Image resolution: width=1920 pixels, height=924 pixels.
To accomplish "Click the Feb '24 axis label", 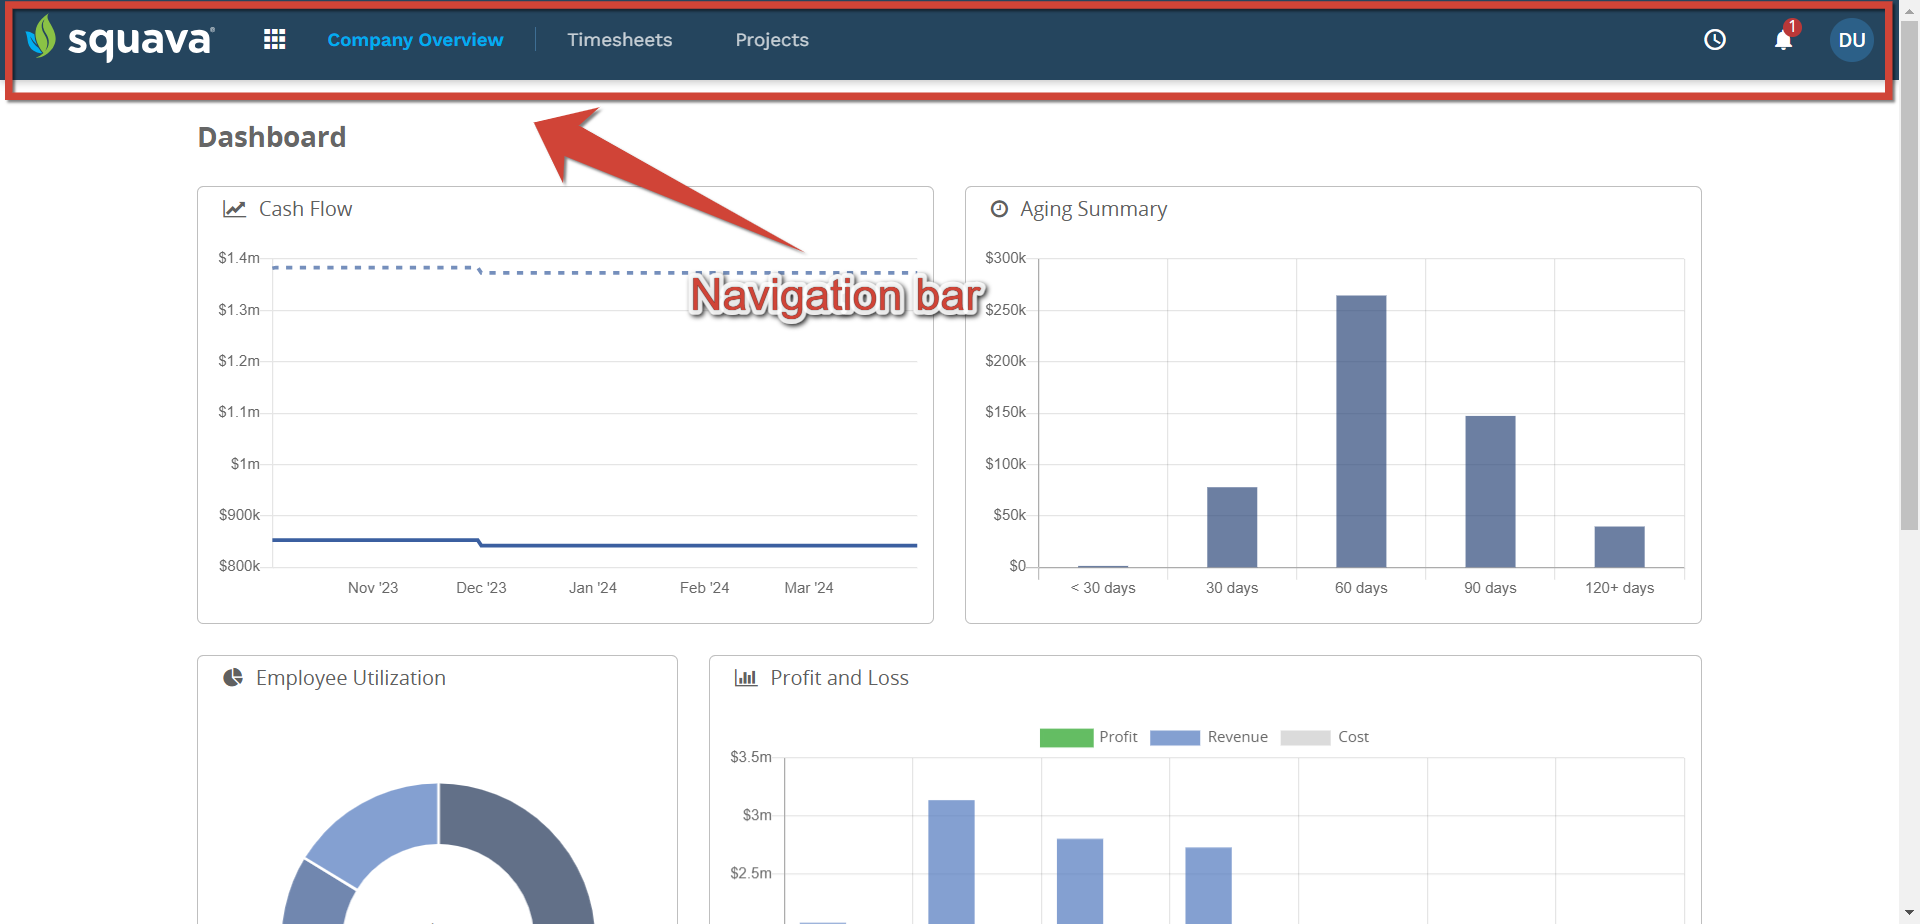I will point(704,588).
